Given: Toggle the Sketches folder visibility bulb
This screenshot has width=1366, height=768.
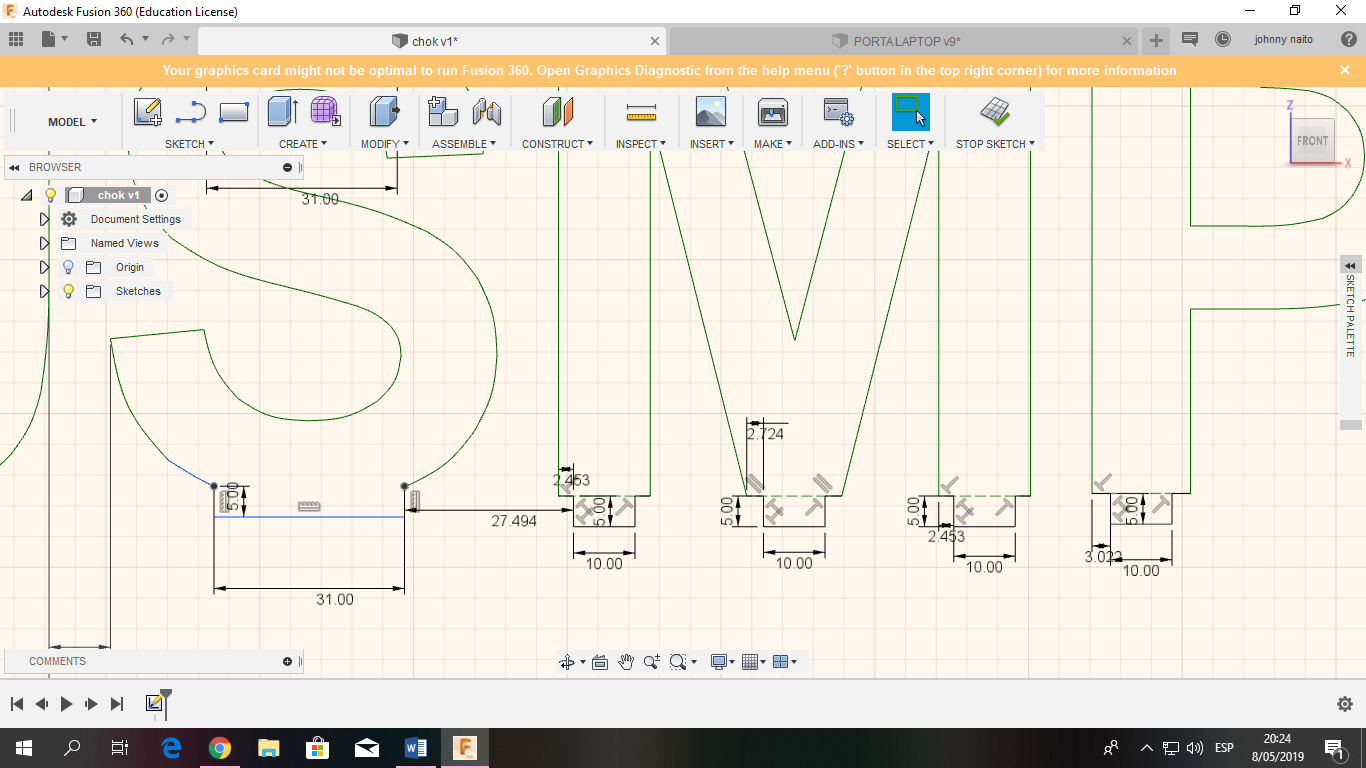Looking at the screenshot, I should (x=68, y=291).
